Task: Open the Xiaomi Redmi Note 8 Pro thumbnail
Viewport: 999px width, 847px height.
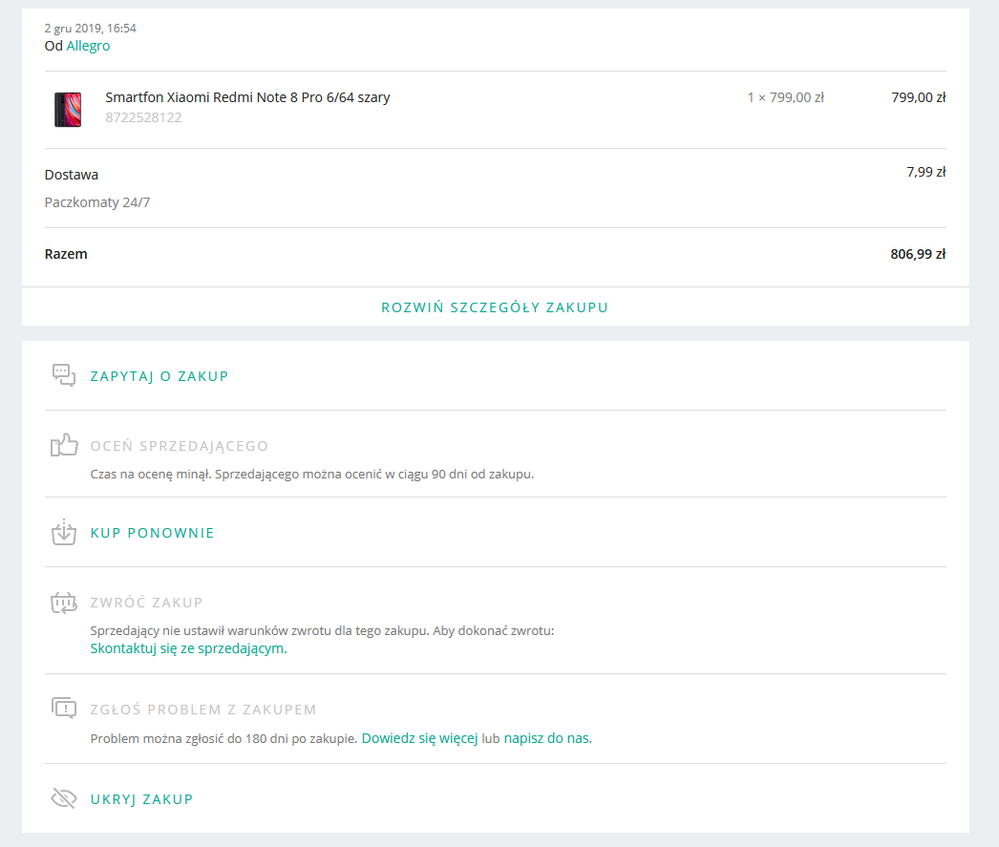Action: [x=68, y=110]
